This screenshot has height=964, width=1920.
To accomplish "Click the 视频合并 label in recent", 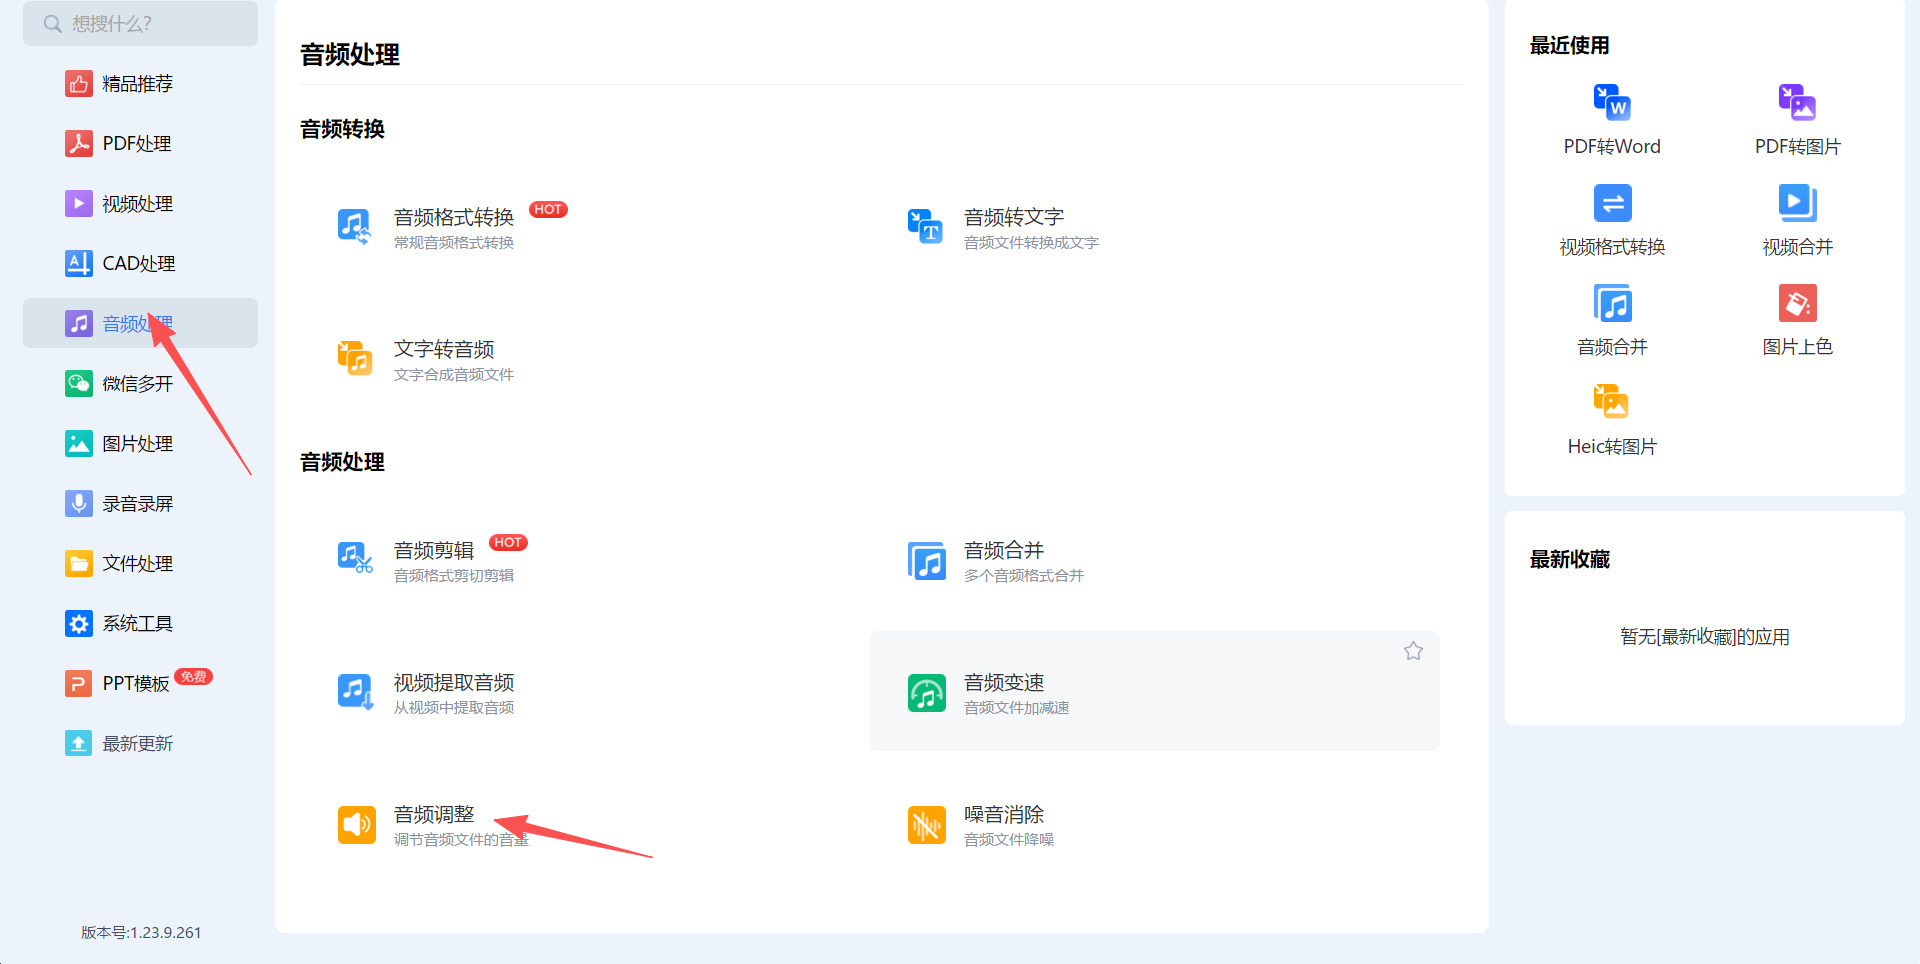I will 1797,247.
